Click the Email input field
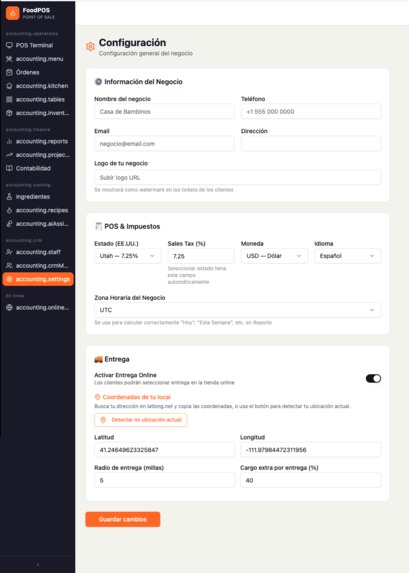Screen dimensions: 409x573 pos(164,144)
